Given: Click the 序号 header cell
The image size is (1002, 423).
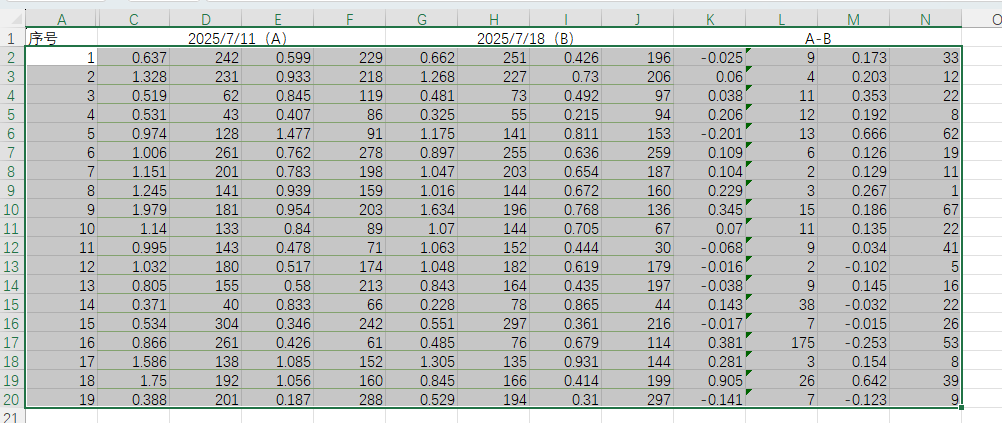Looking at the screenshot, I should click(61, 38).
